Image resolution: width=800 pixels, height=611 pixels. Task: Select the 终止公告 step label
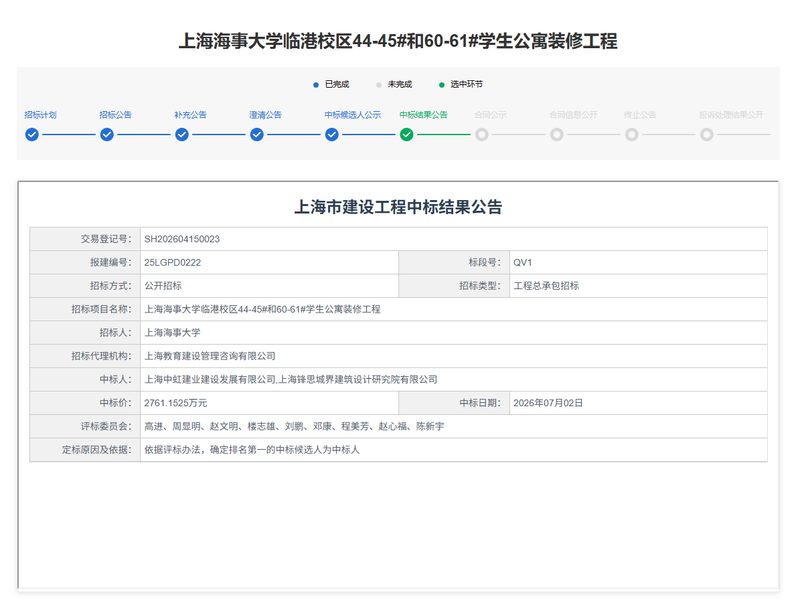[x=640, y=115]
